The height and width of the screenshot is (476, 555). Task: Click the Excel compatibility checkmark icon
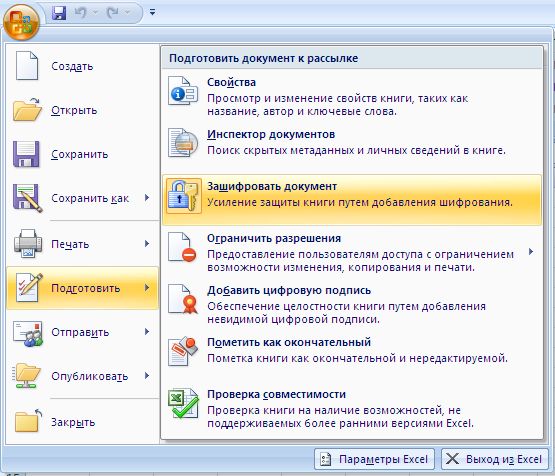coord(183,403)
